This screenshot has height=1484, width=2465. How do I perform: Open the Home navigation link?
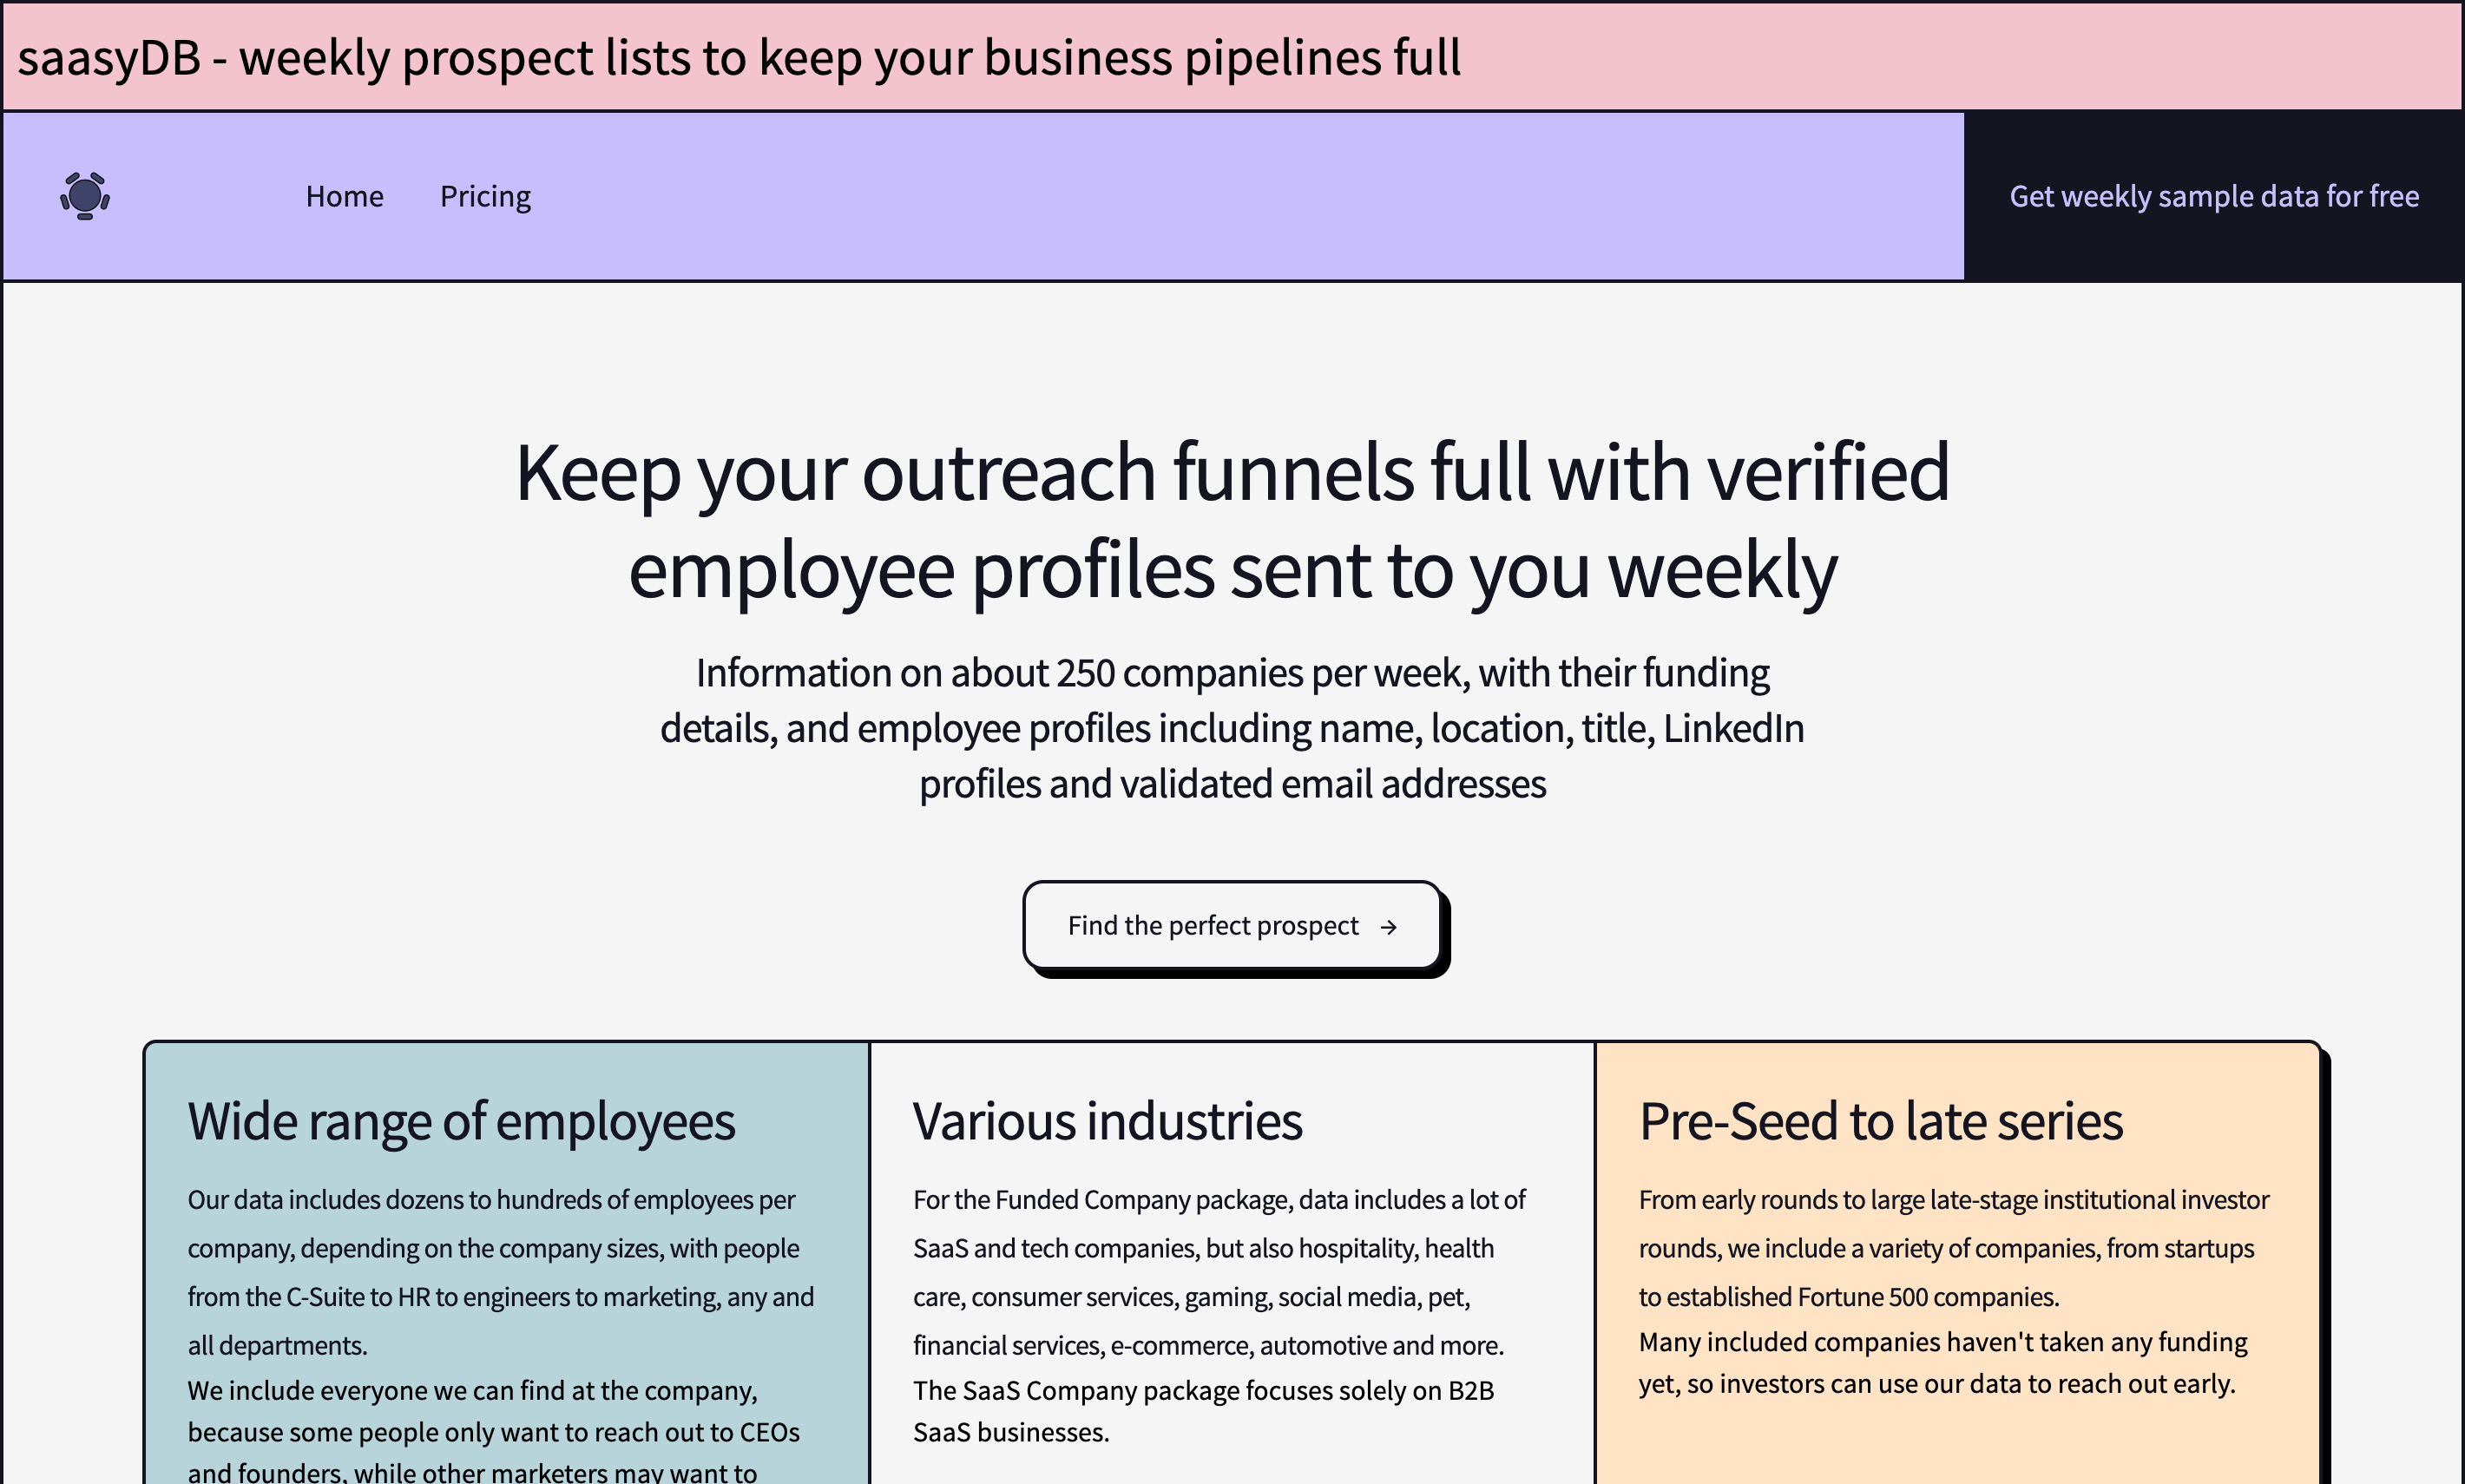pos(344,196)
